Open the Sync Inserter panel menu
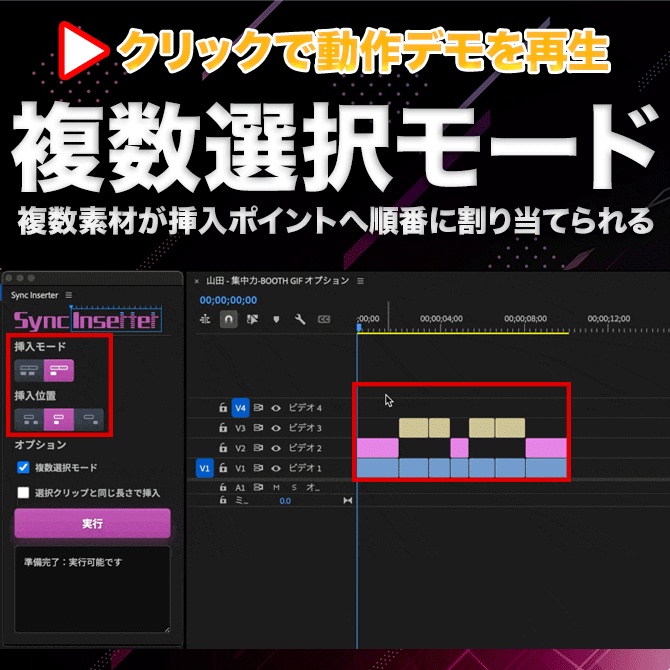The image size is (670, 670). pyautogui.click(x=69, y=295)
